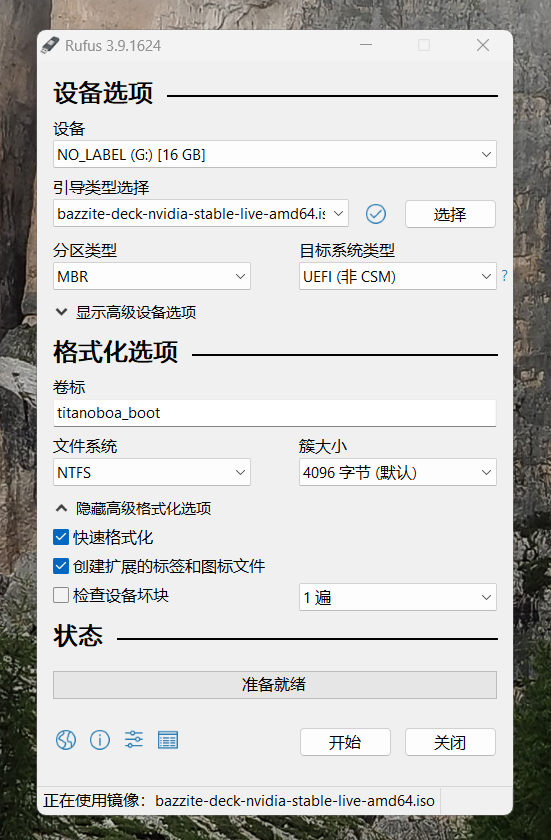
Task: Open the bazzite ISO boot selection dropdown
Action: (x=201, y=214)
